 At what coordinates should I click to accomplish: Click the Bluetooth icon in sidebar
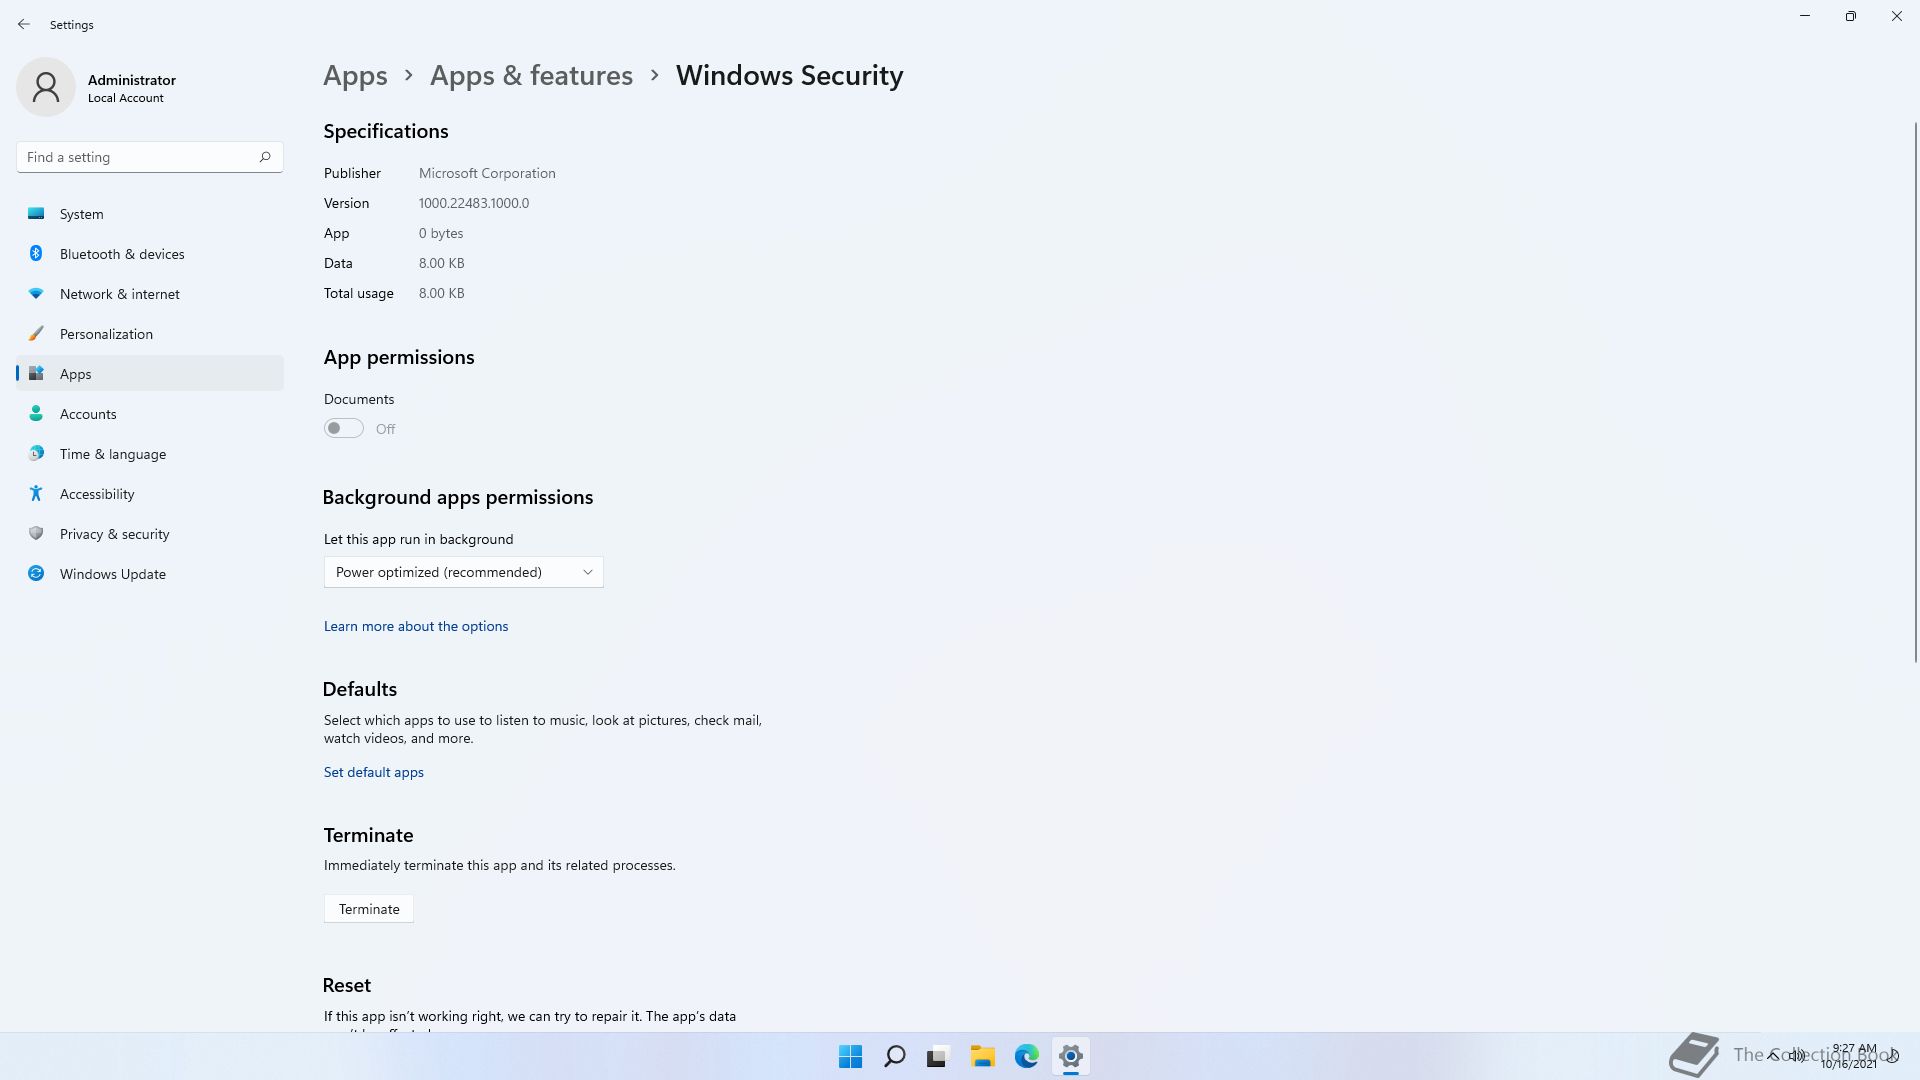coord(36,253)
